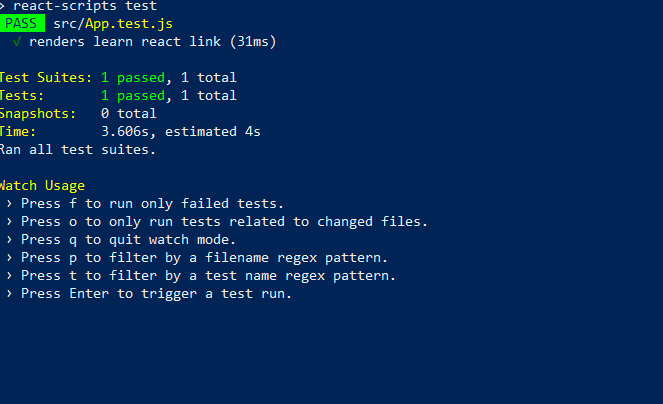
Task: Click the yellow 'Watch Usage' heading
Action: 41,185
